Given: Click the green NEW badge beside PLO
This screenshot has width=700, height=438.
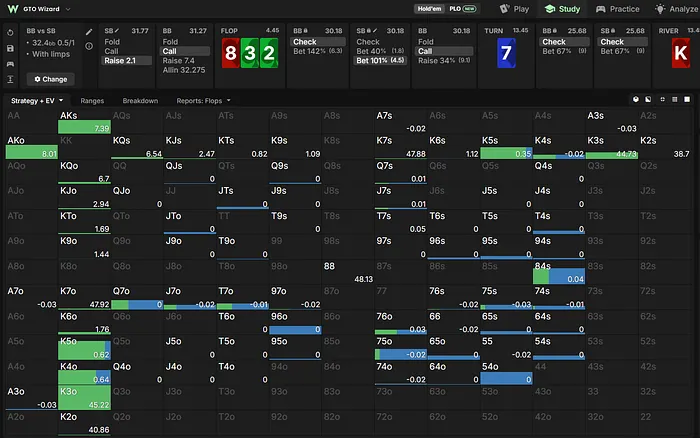Looking at the screenshot, I should tap(470, 9).
